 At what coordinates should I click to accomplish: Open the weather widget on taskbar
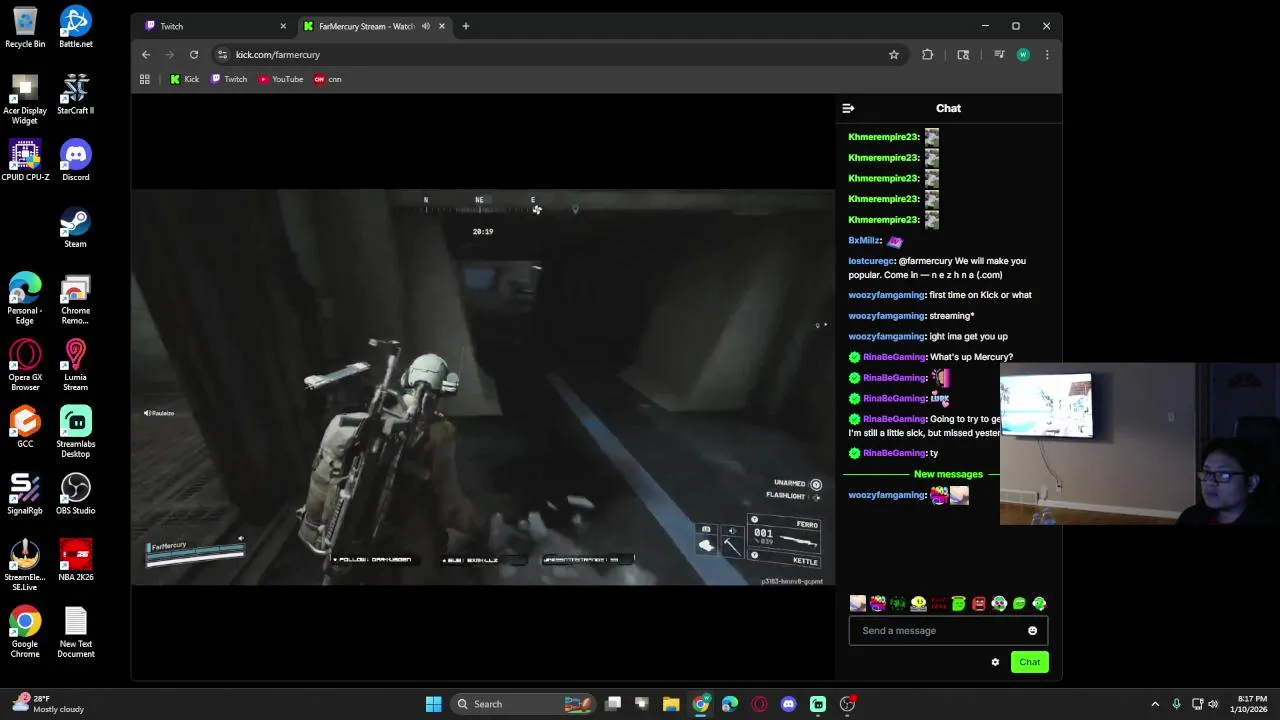(48, 704)
